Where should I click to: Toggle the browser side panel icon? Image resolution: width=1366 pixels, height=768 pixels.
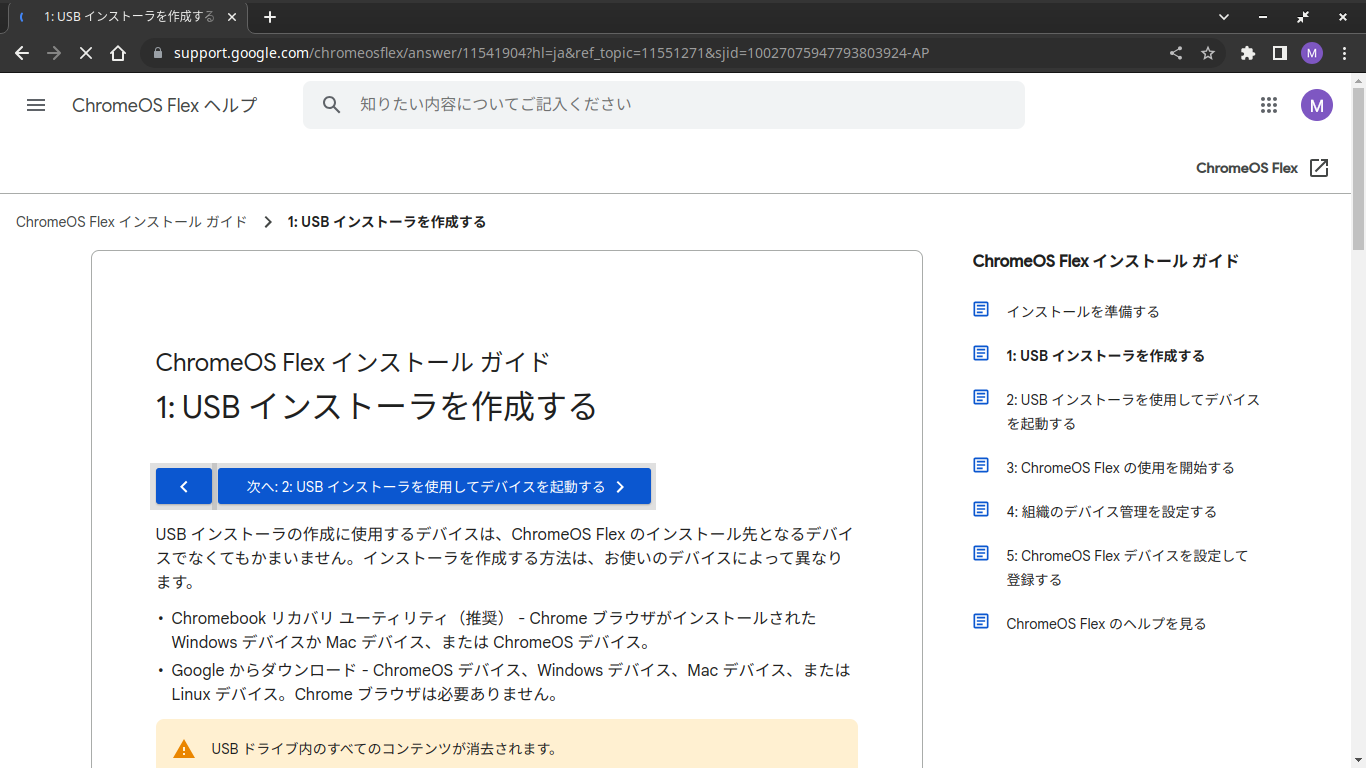point(1279,53)
